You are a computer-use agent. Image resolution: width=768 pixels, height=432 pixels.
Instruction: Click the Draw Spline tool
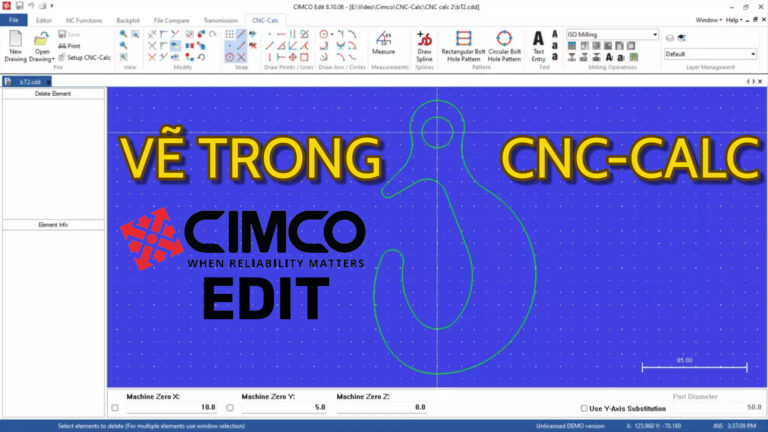[x=424, y=45]
